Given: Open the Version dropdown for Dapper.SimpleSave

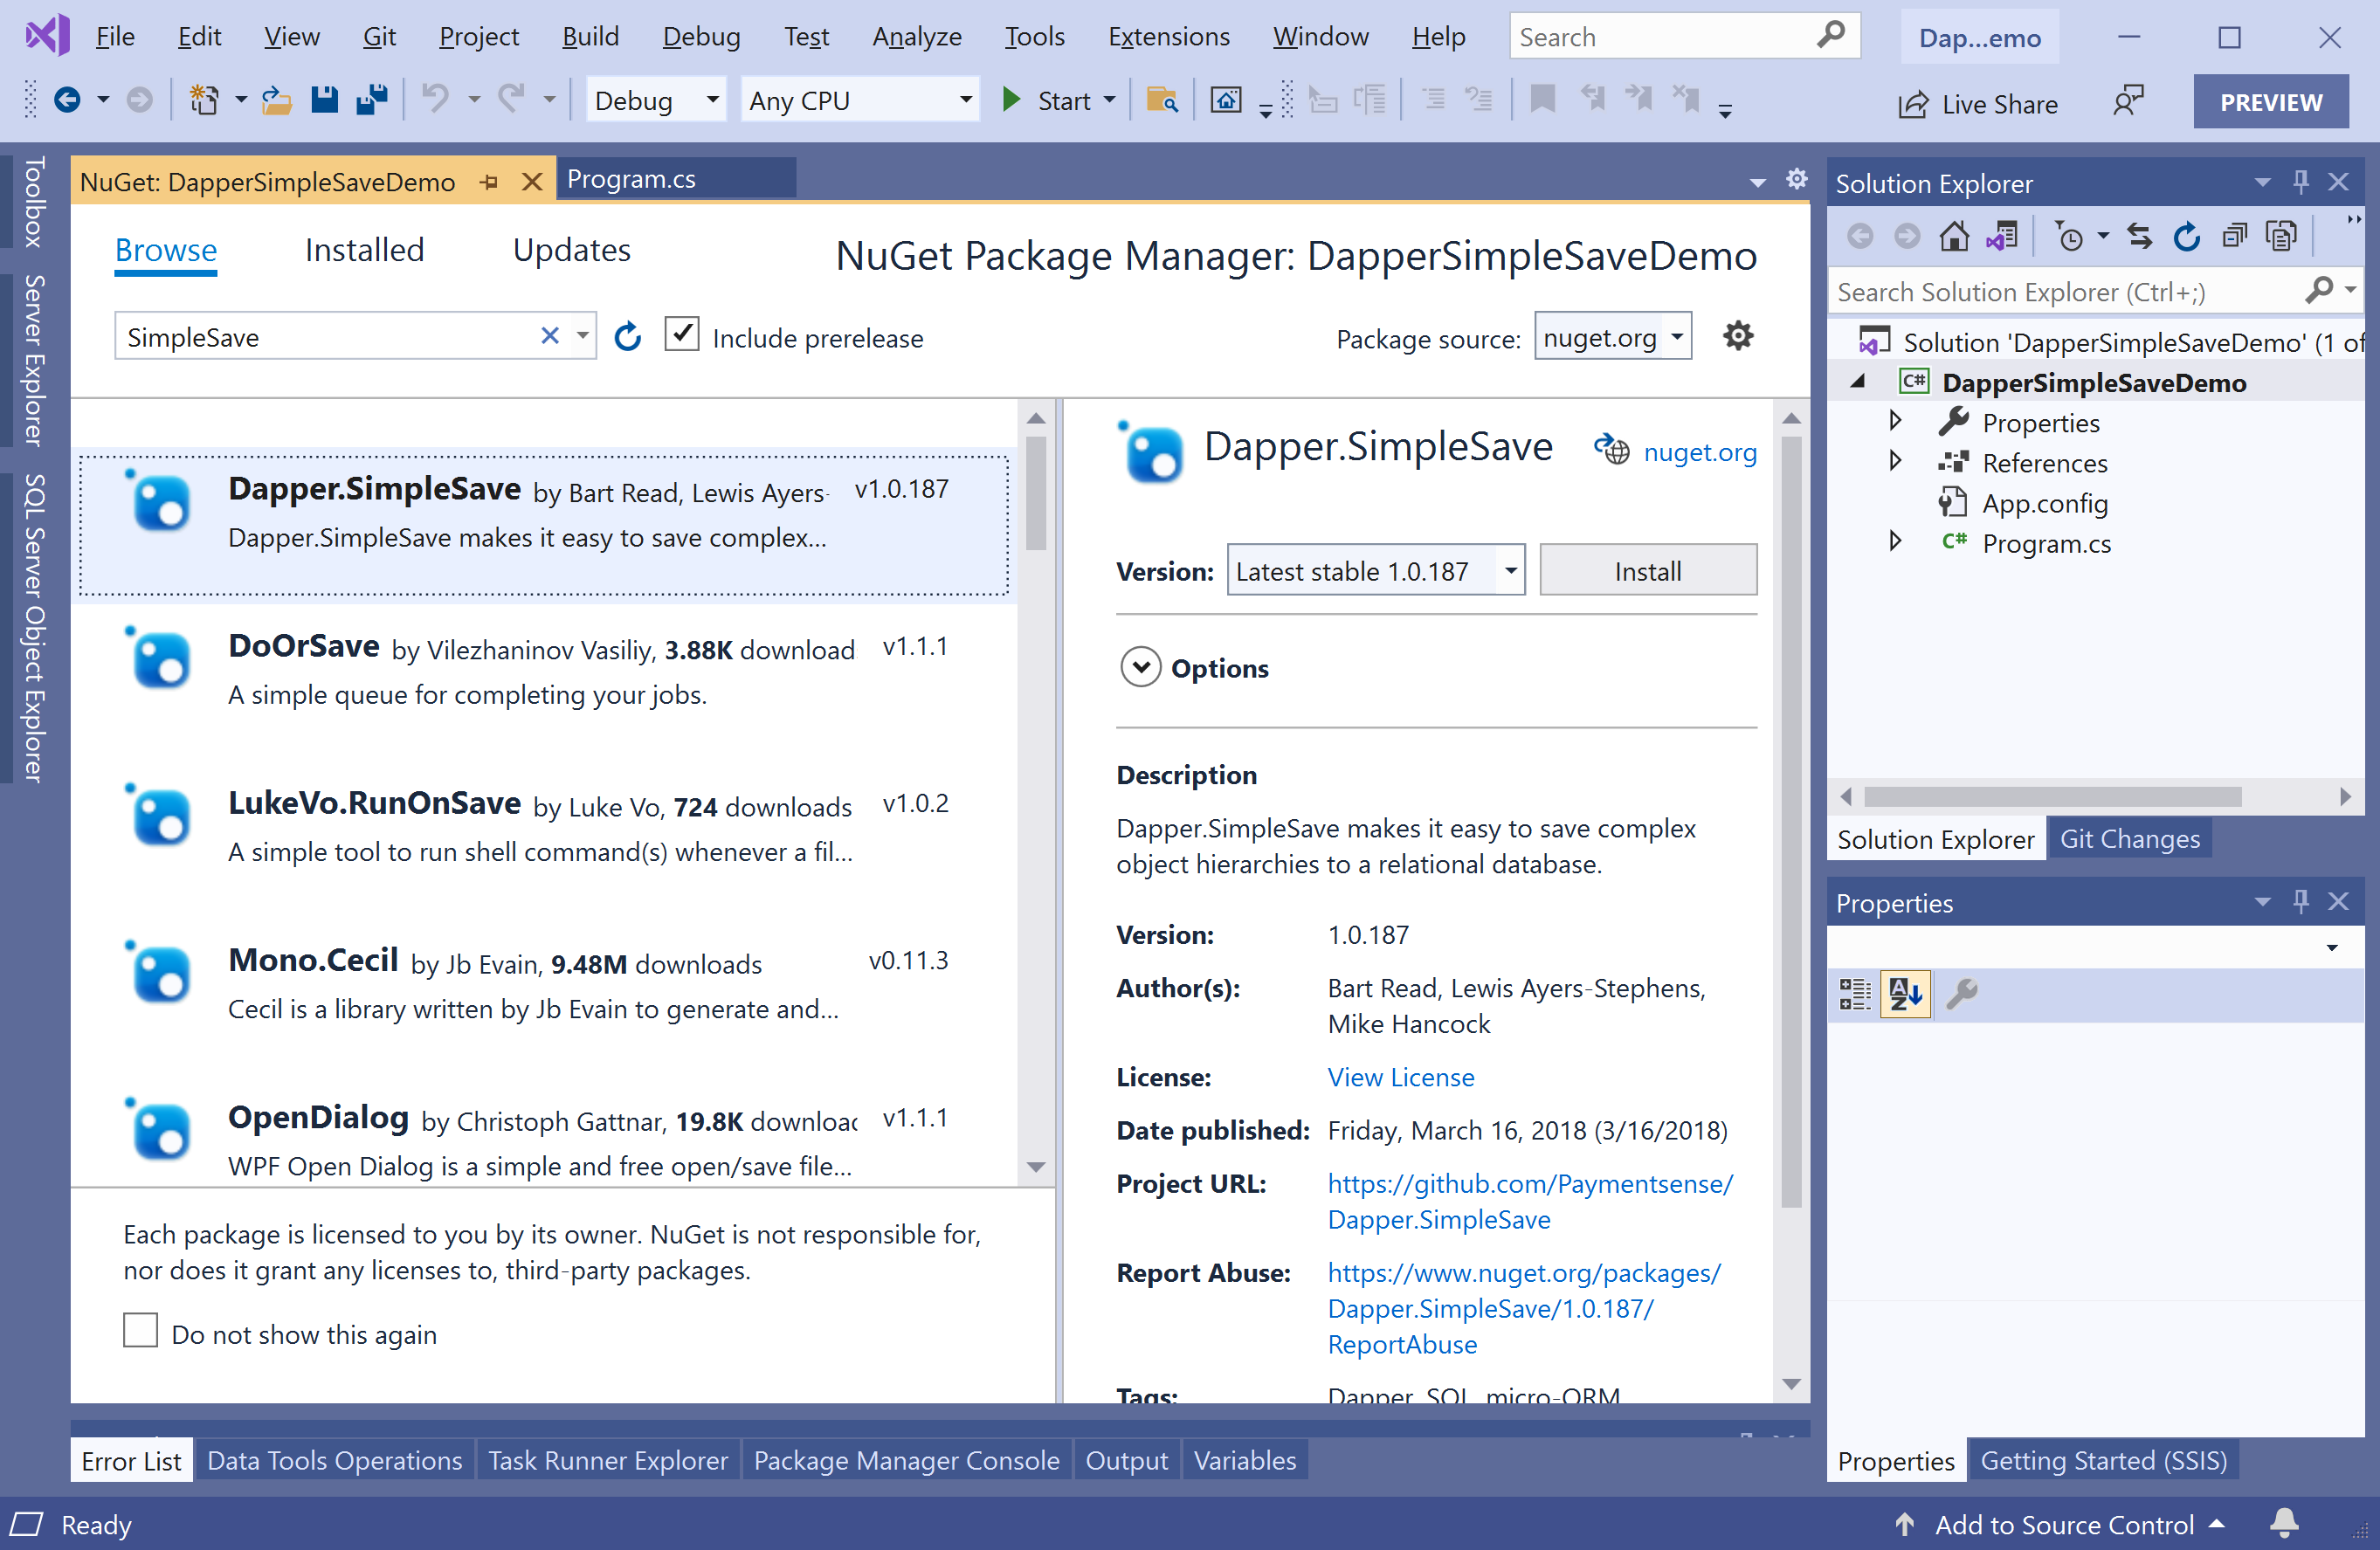Looking at the screenshot, I should point(1510,571).
